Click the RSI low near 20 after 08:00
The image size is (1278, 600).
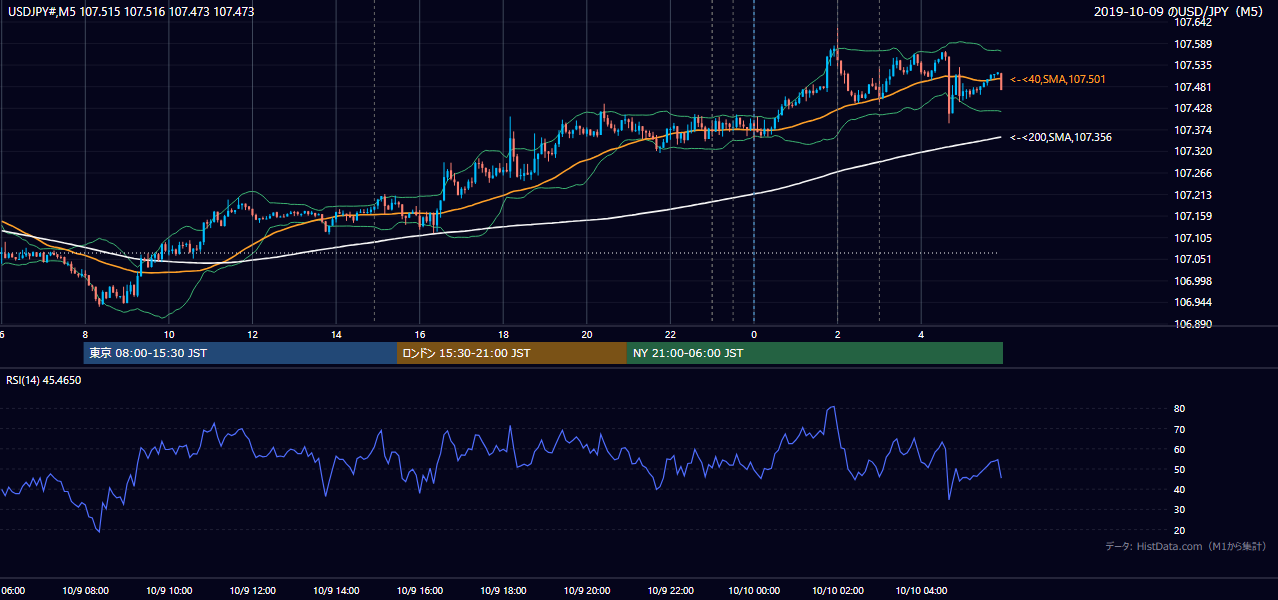(99, 531)
